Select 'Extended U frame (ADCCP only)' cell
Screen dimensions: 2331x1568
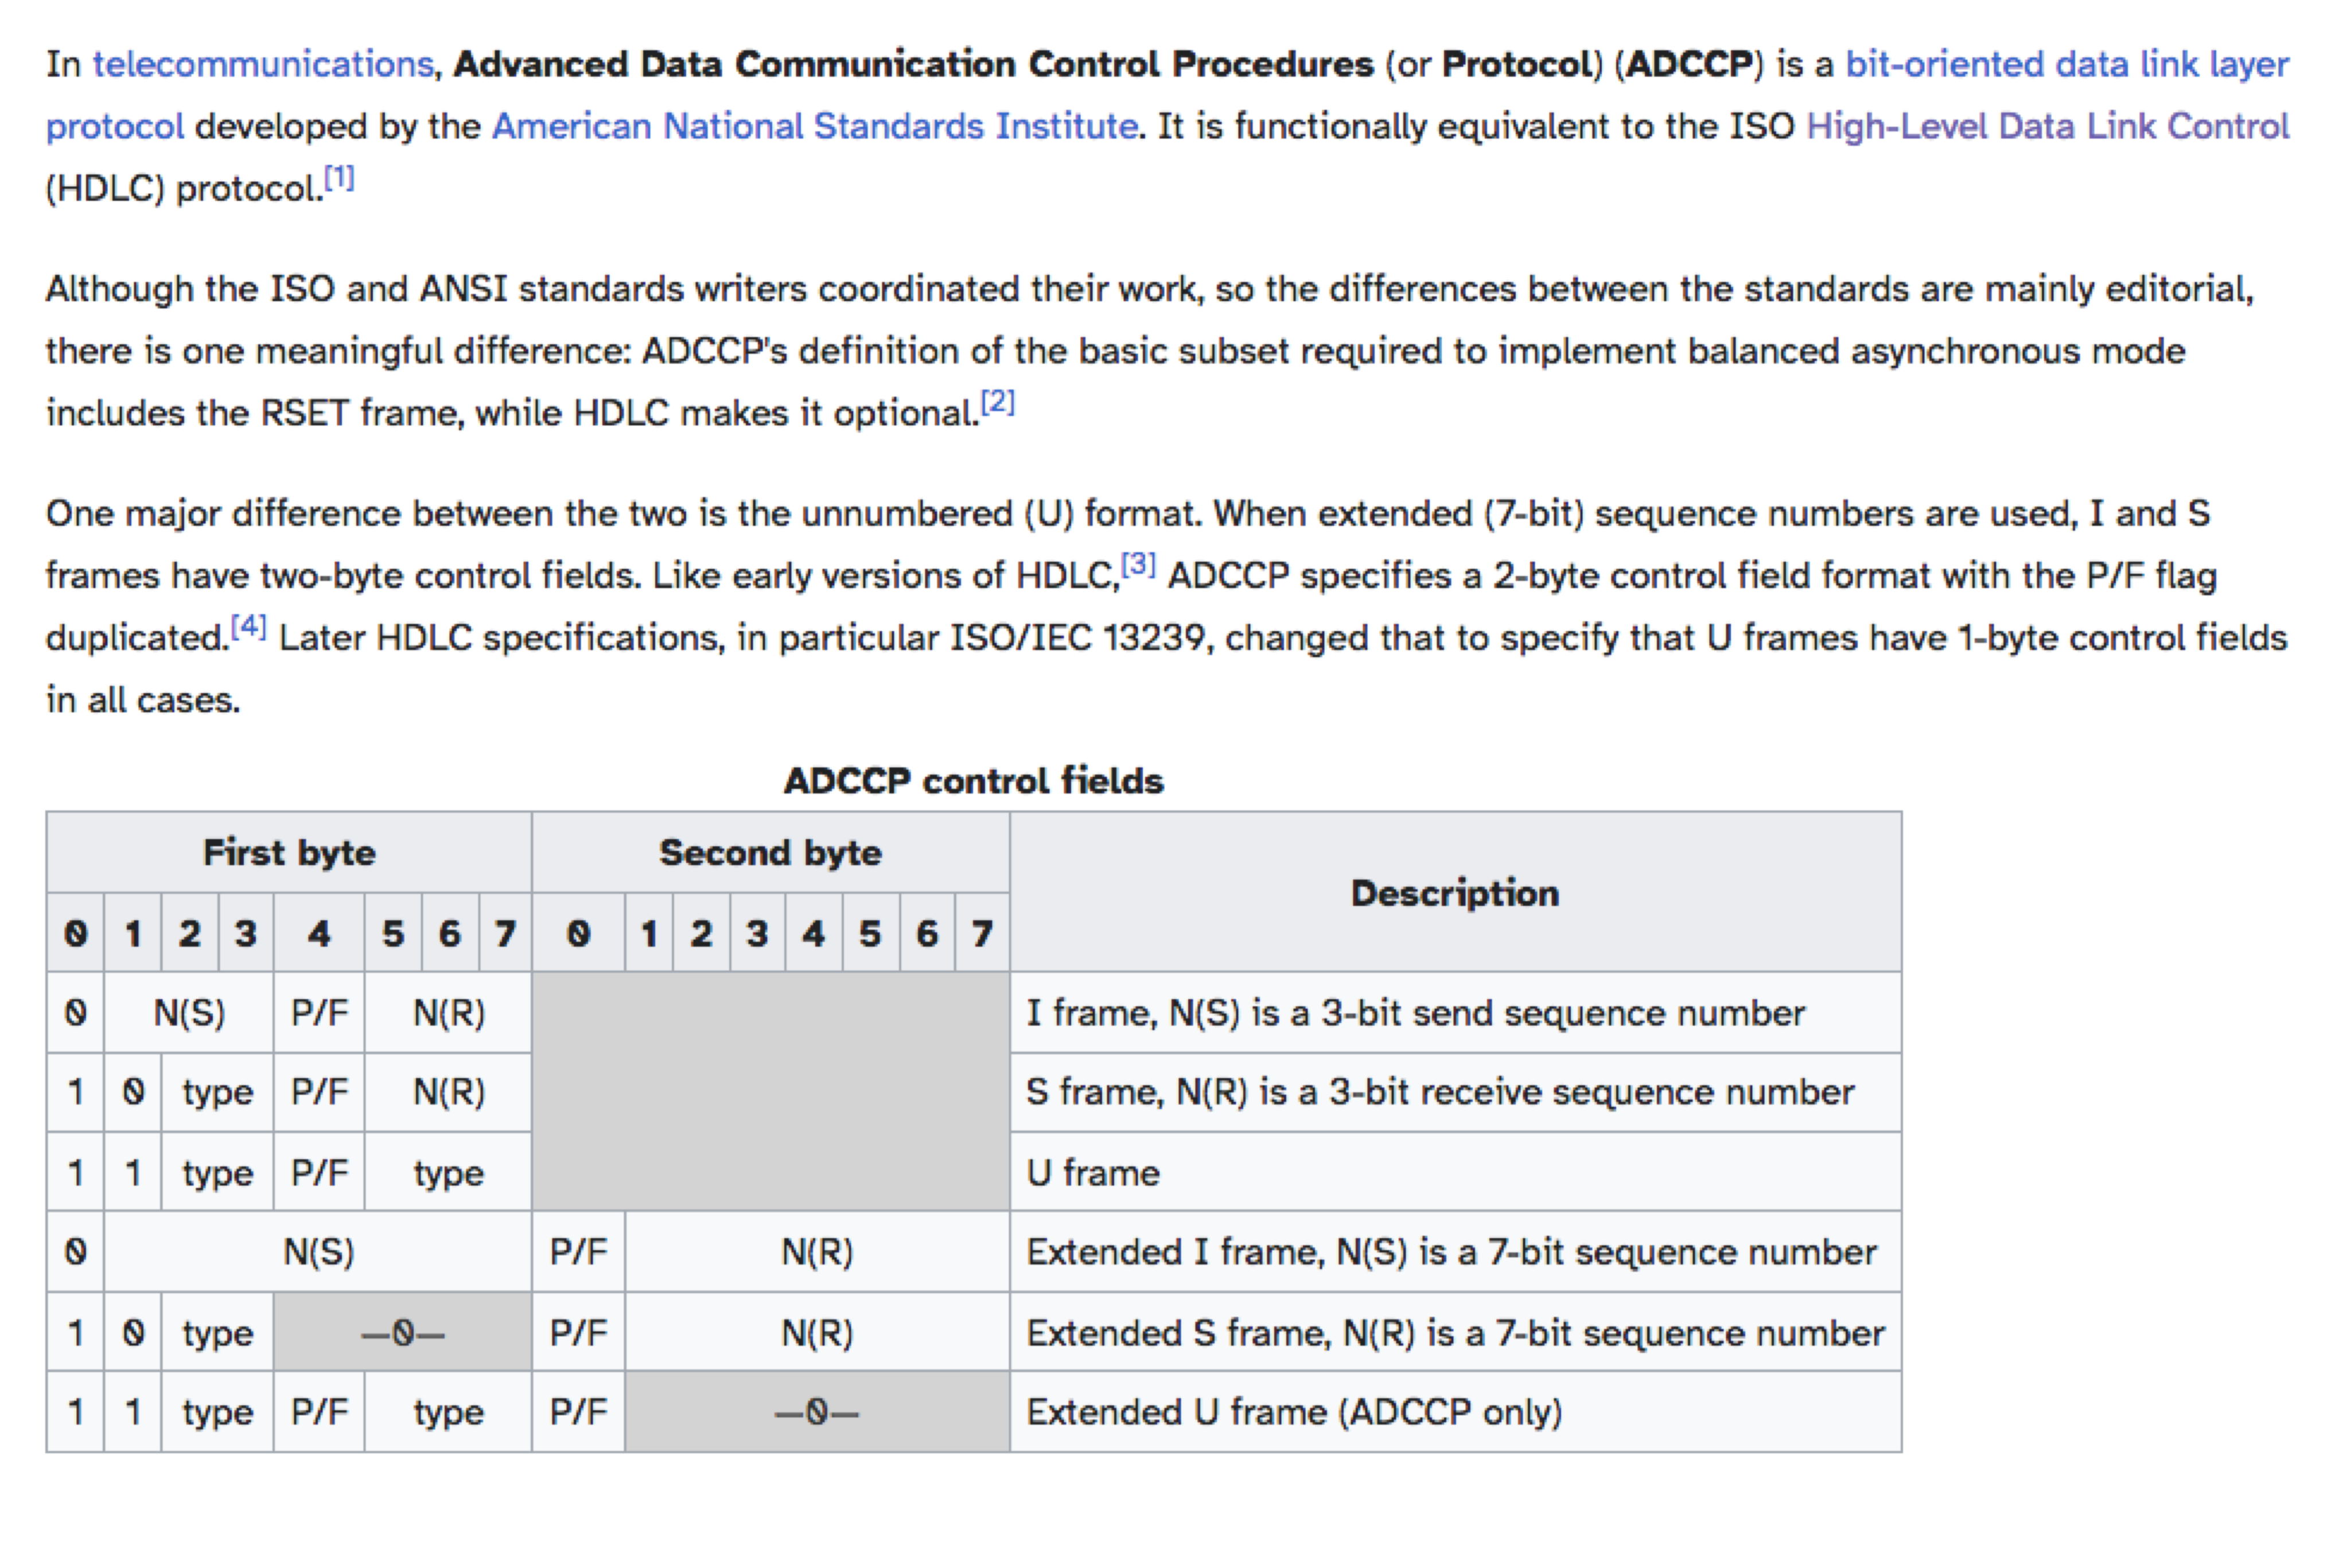click(x=1294, y=1412)
